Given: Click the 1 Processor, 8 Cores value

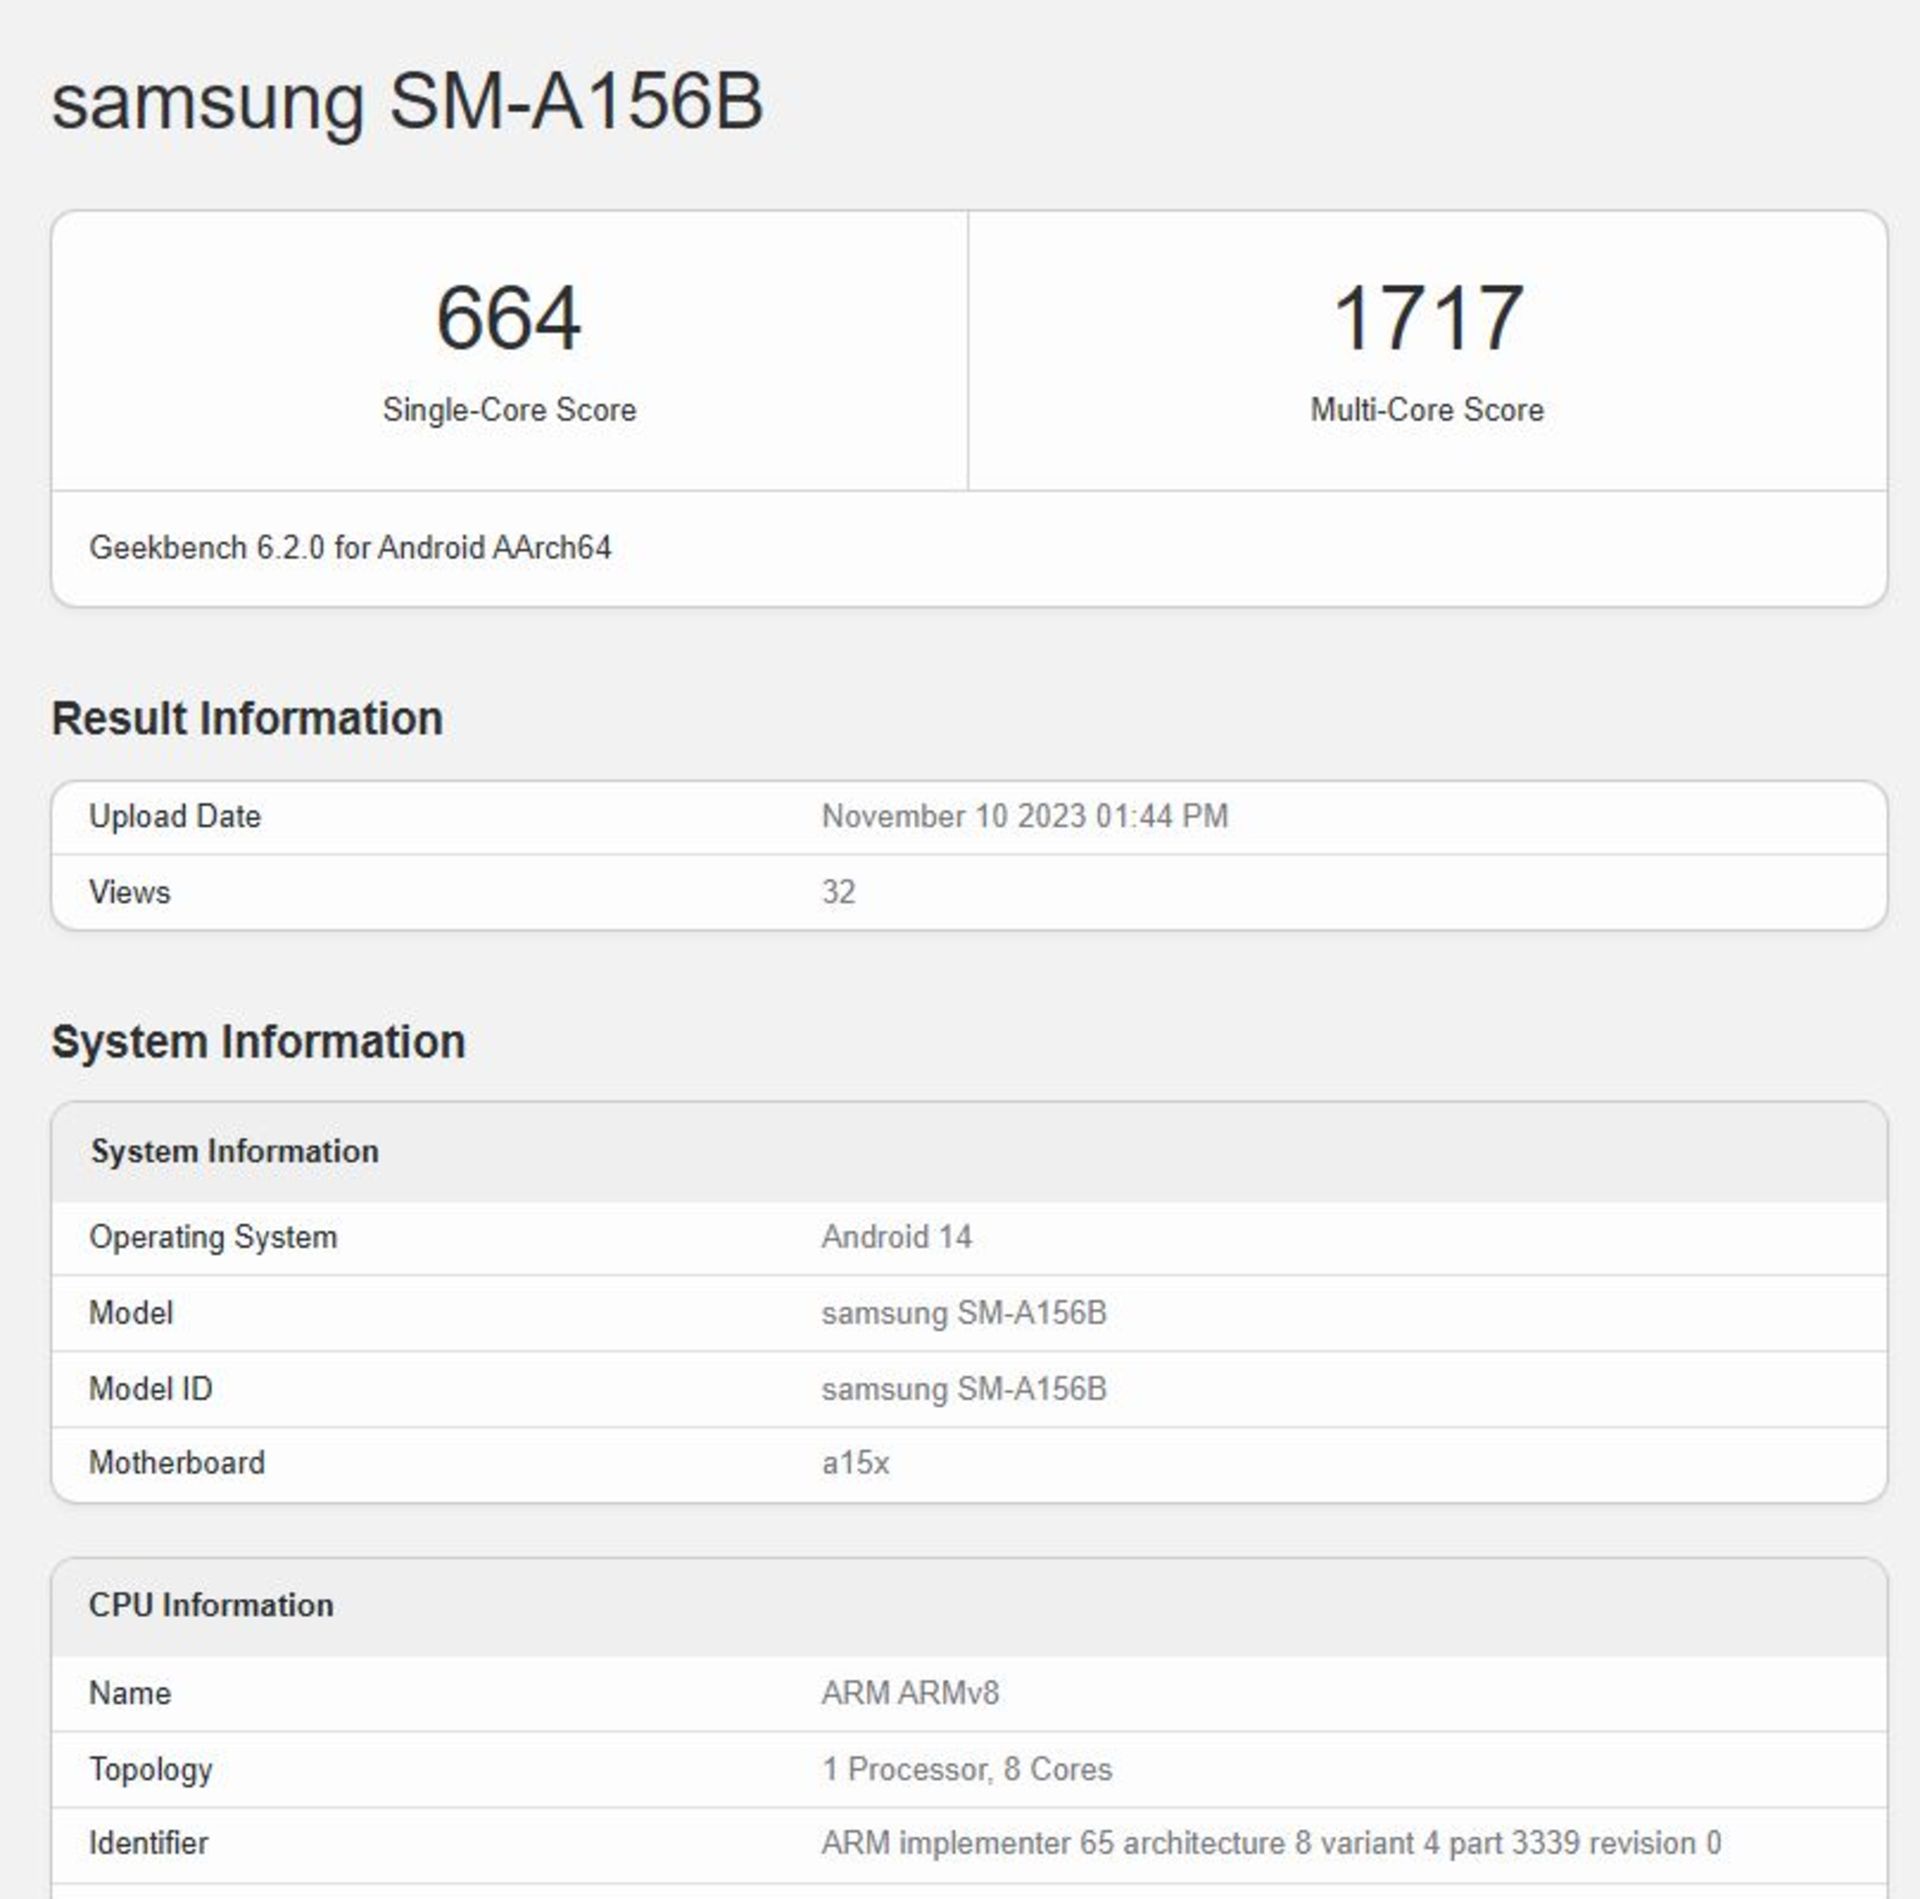Looking at the screenshot, I should pyautogui.click(x=966, y=1769).
